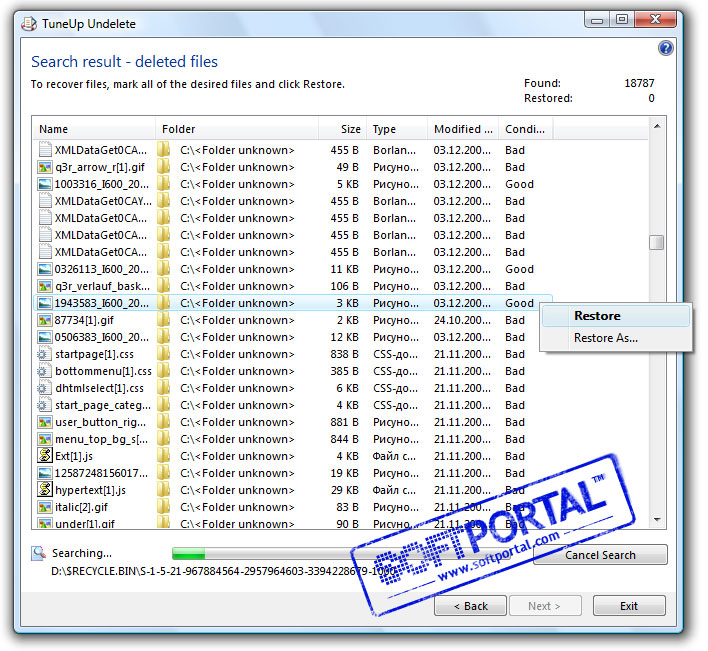Click the image icon of 87734[1].gif
Screen dimensions: 708x651
pos(44,321)
